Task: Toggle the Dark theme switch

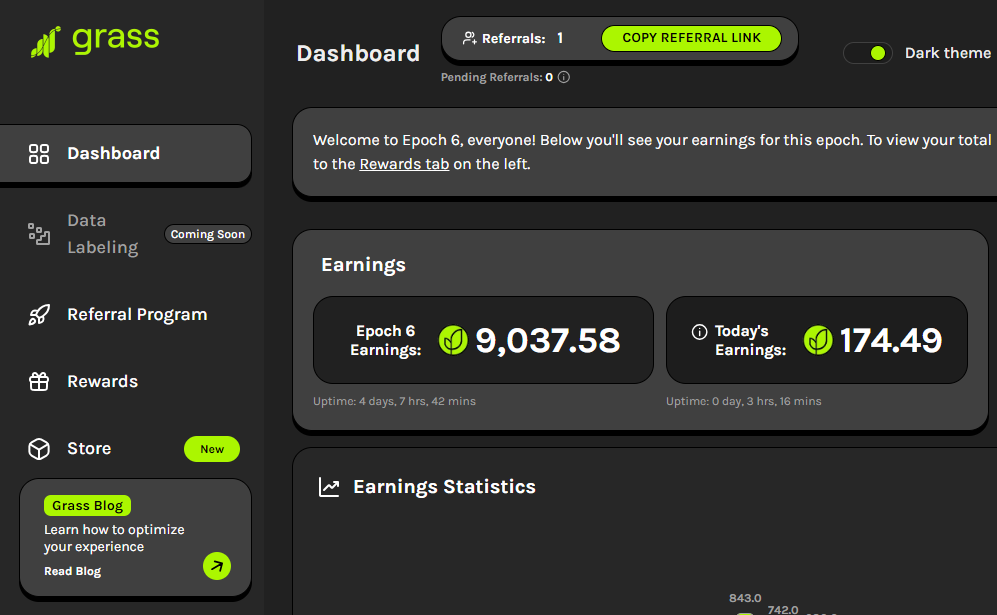Action: [868, 53]
